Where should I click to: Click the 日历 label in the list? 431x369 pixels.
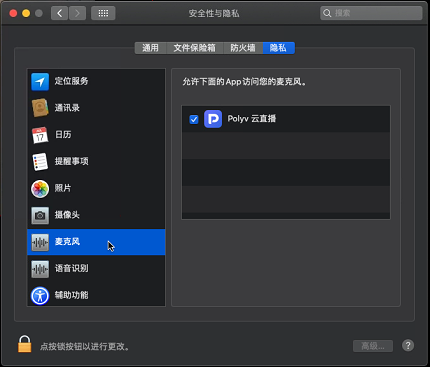click(x=63, y=135)
